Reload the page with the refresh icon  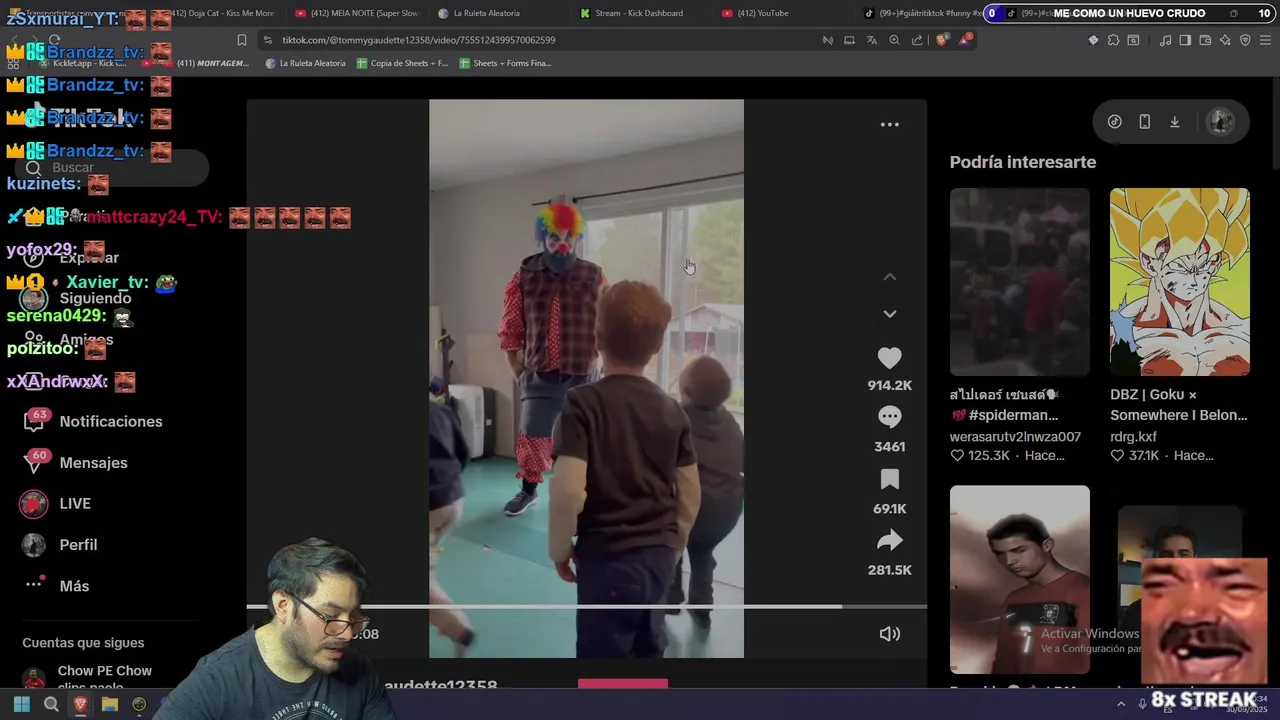(54, 40)
